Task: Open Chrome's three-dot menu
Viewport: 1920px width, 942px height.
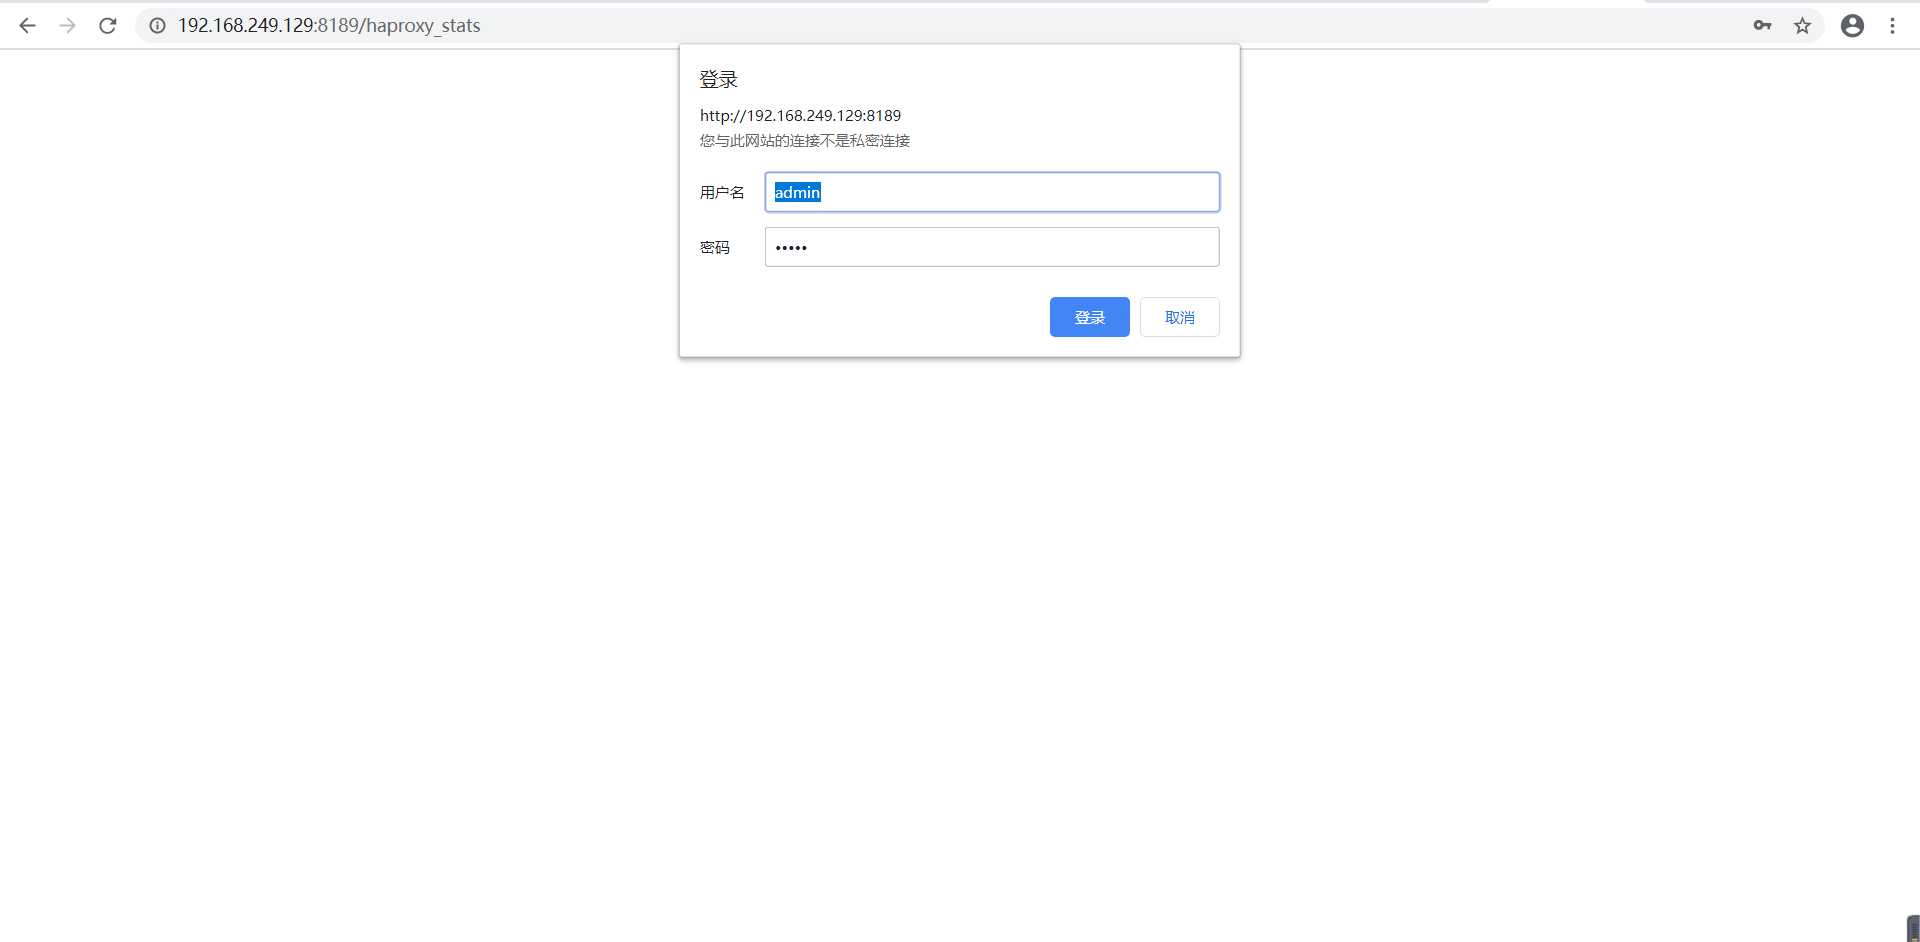Action: 1892,26
